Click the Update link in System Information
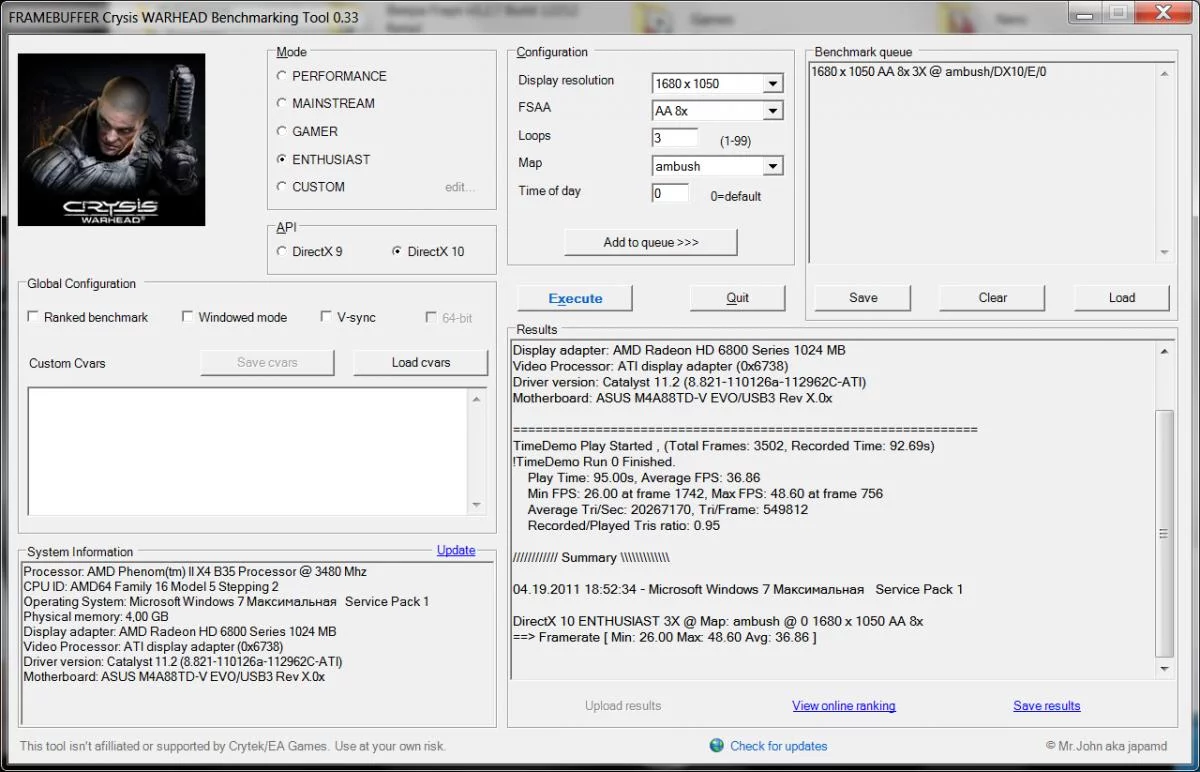1200x772 pixels. click(456, 550)
